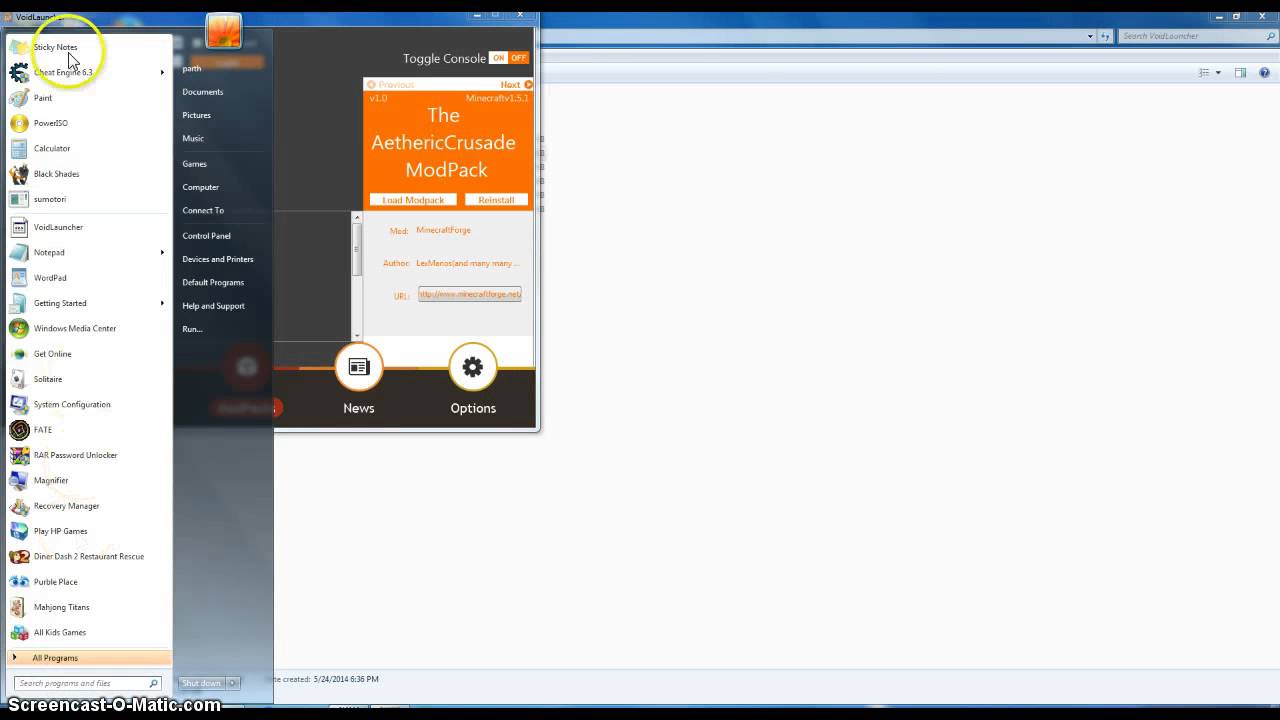Screen dimensions: 1280x720
Task: Expand Notepad recent files arrow
Action: coord(162,252)
